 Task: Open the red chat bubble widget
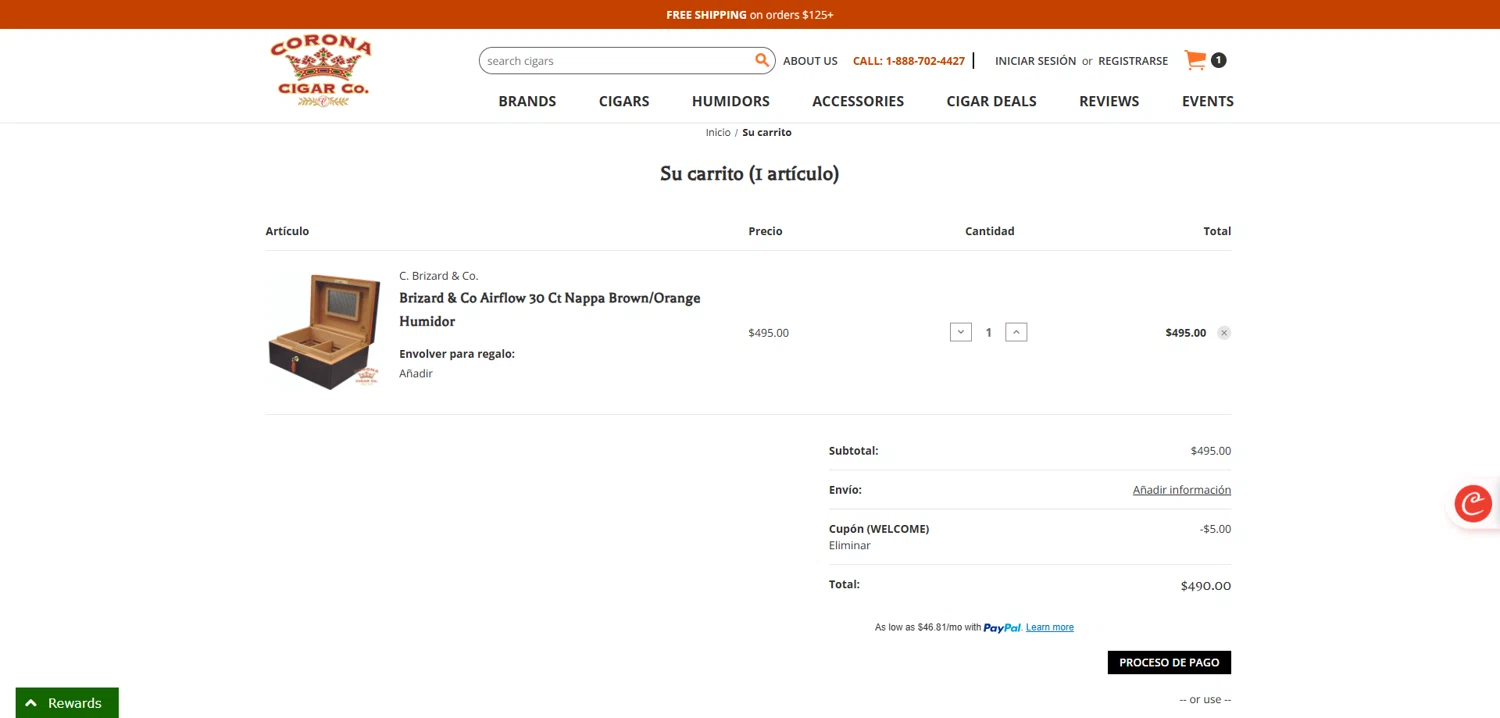[1473, 503]
